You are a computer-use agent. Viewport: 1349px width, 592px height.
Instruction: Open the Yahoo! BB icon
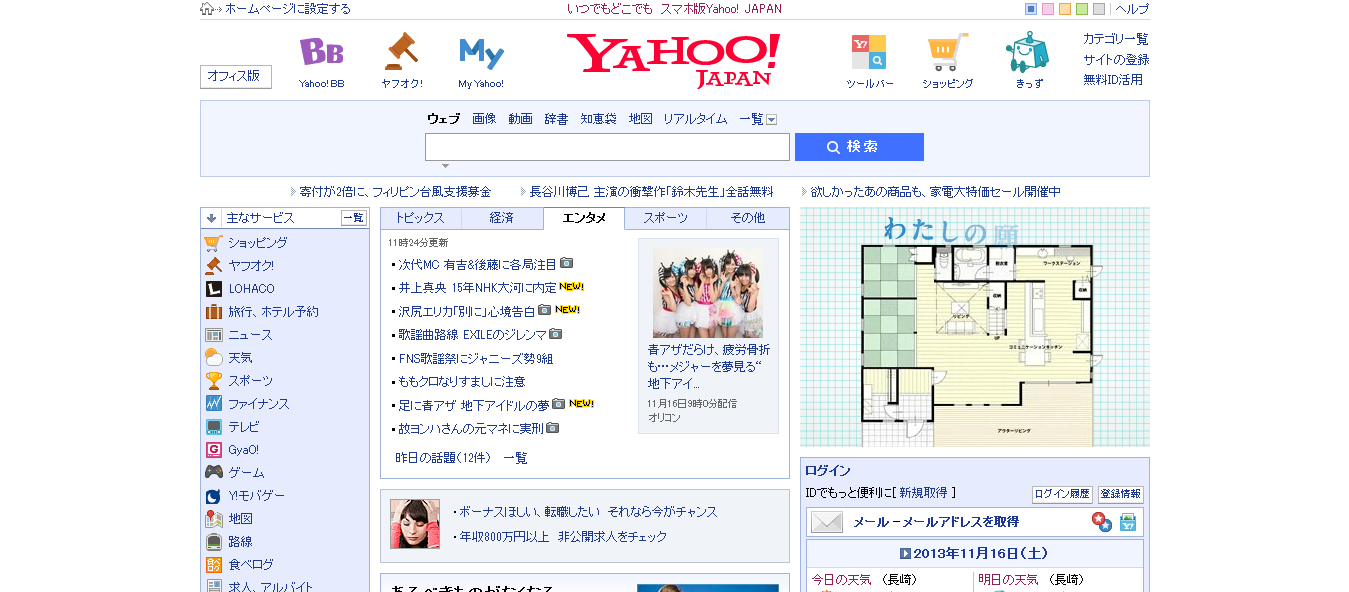(321, 52)
